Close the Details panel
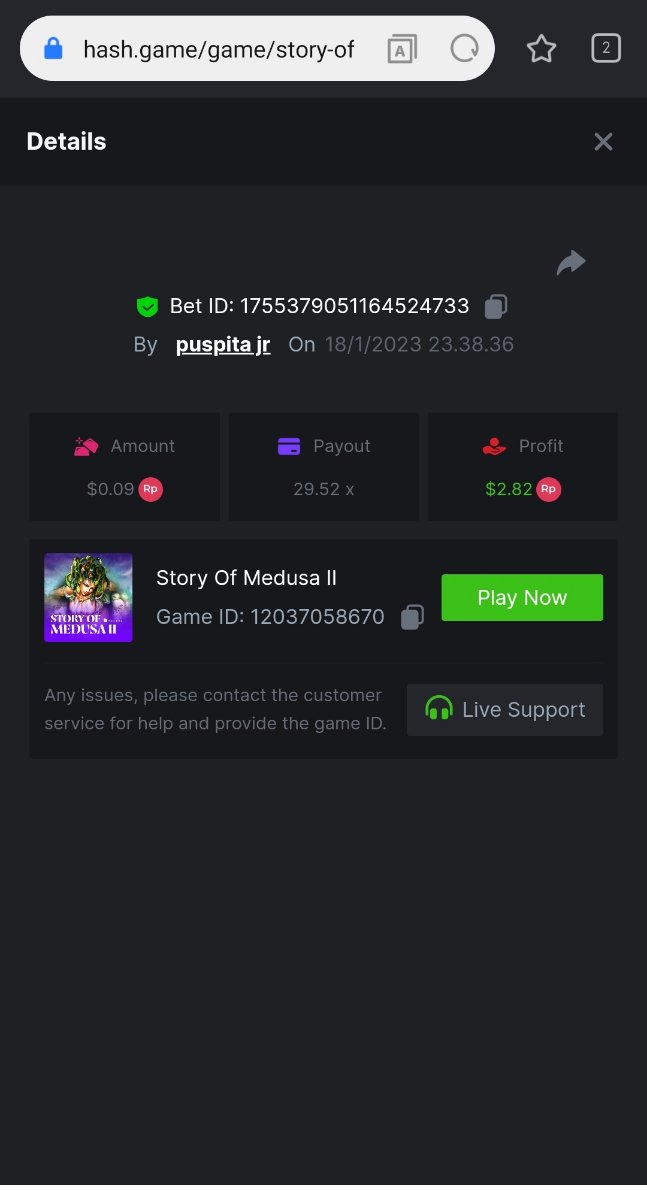The height and width of the screenshot is (1200, 647). (603, 142)
